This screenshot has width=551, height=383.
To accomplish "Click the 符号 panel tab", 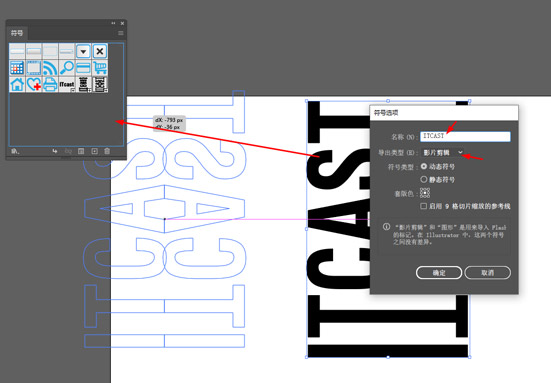I will (x=17, y=33).
